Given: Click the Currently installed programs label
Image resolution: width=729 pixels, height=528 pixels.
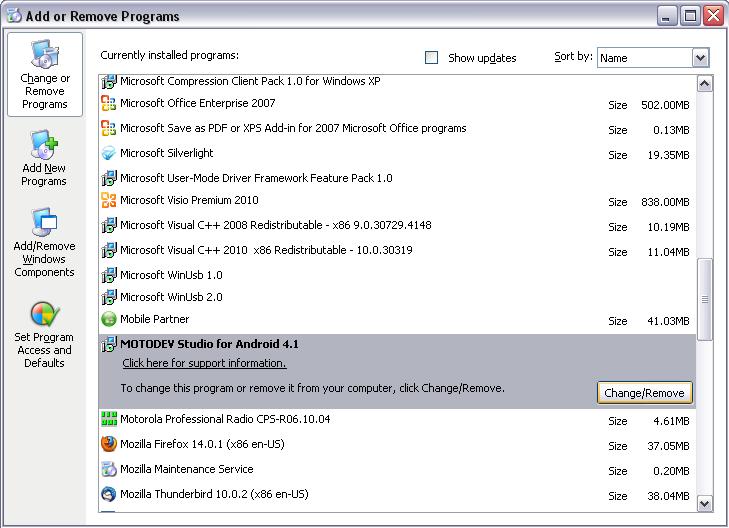Looking at the screenshot, I should [170, 55].
